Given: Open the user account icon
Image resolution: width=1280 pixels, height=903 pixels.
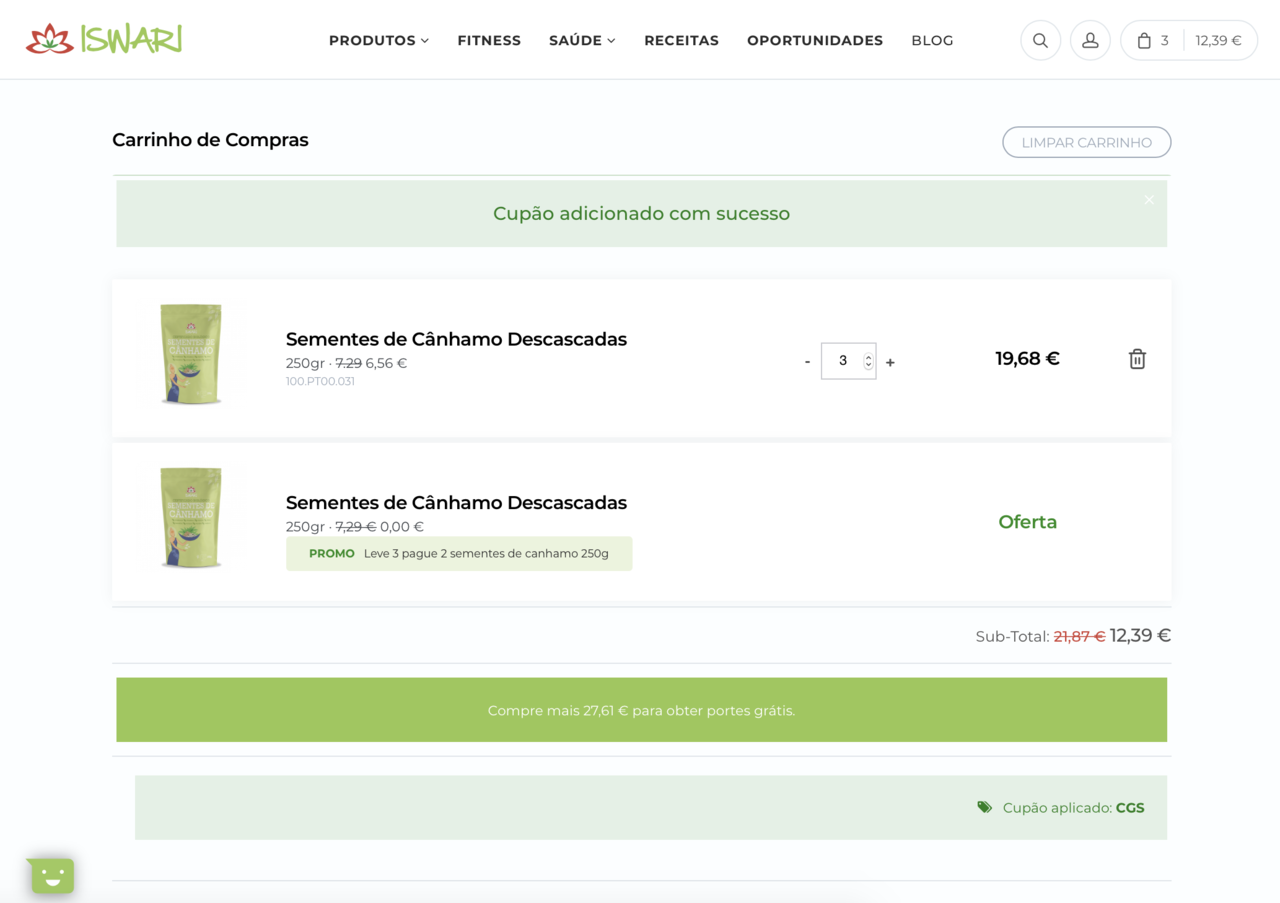Looking at the screenshot, I should pyautogui.click(x=1090, y=40).
